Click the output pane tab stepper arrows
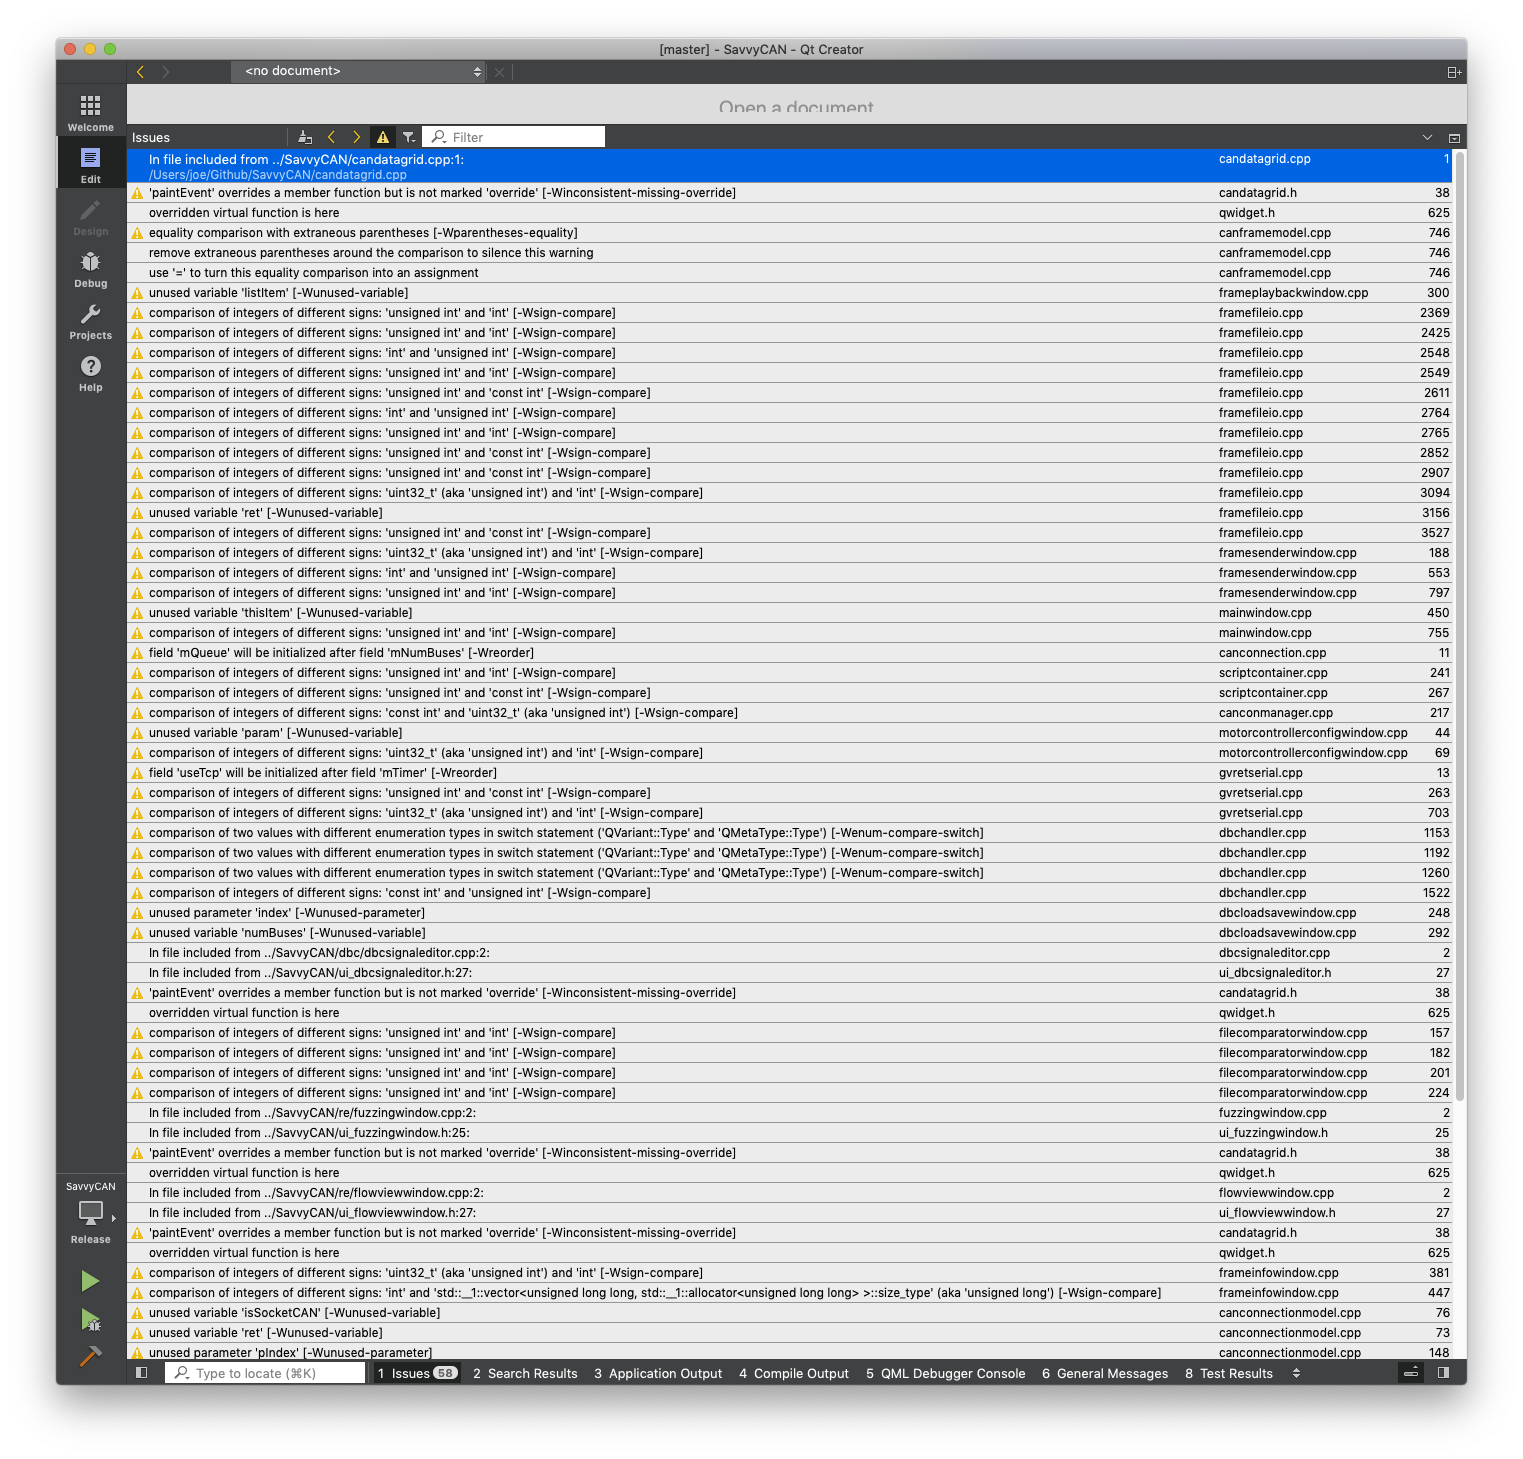The width and height of the screenshot is (1523, 1459). 1297,1373
